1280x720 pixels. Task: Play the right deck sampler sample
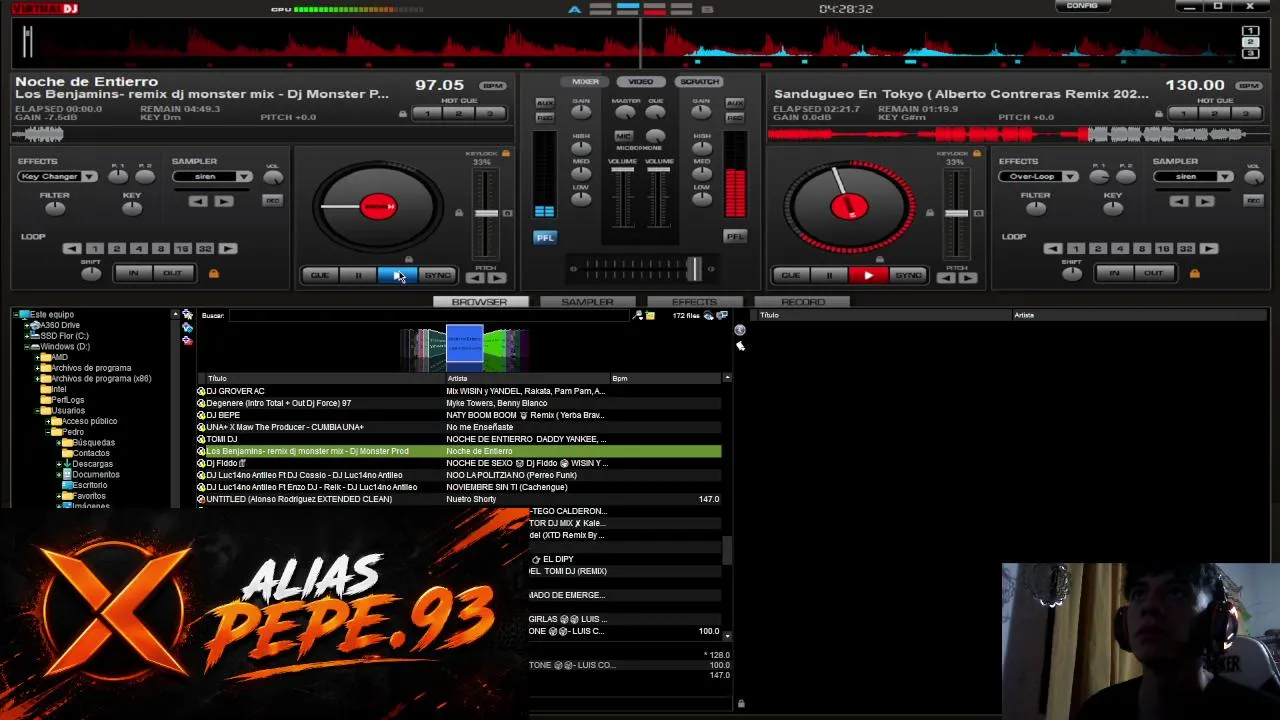click(x=1204, y=201)
